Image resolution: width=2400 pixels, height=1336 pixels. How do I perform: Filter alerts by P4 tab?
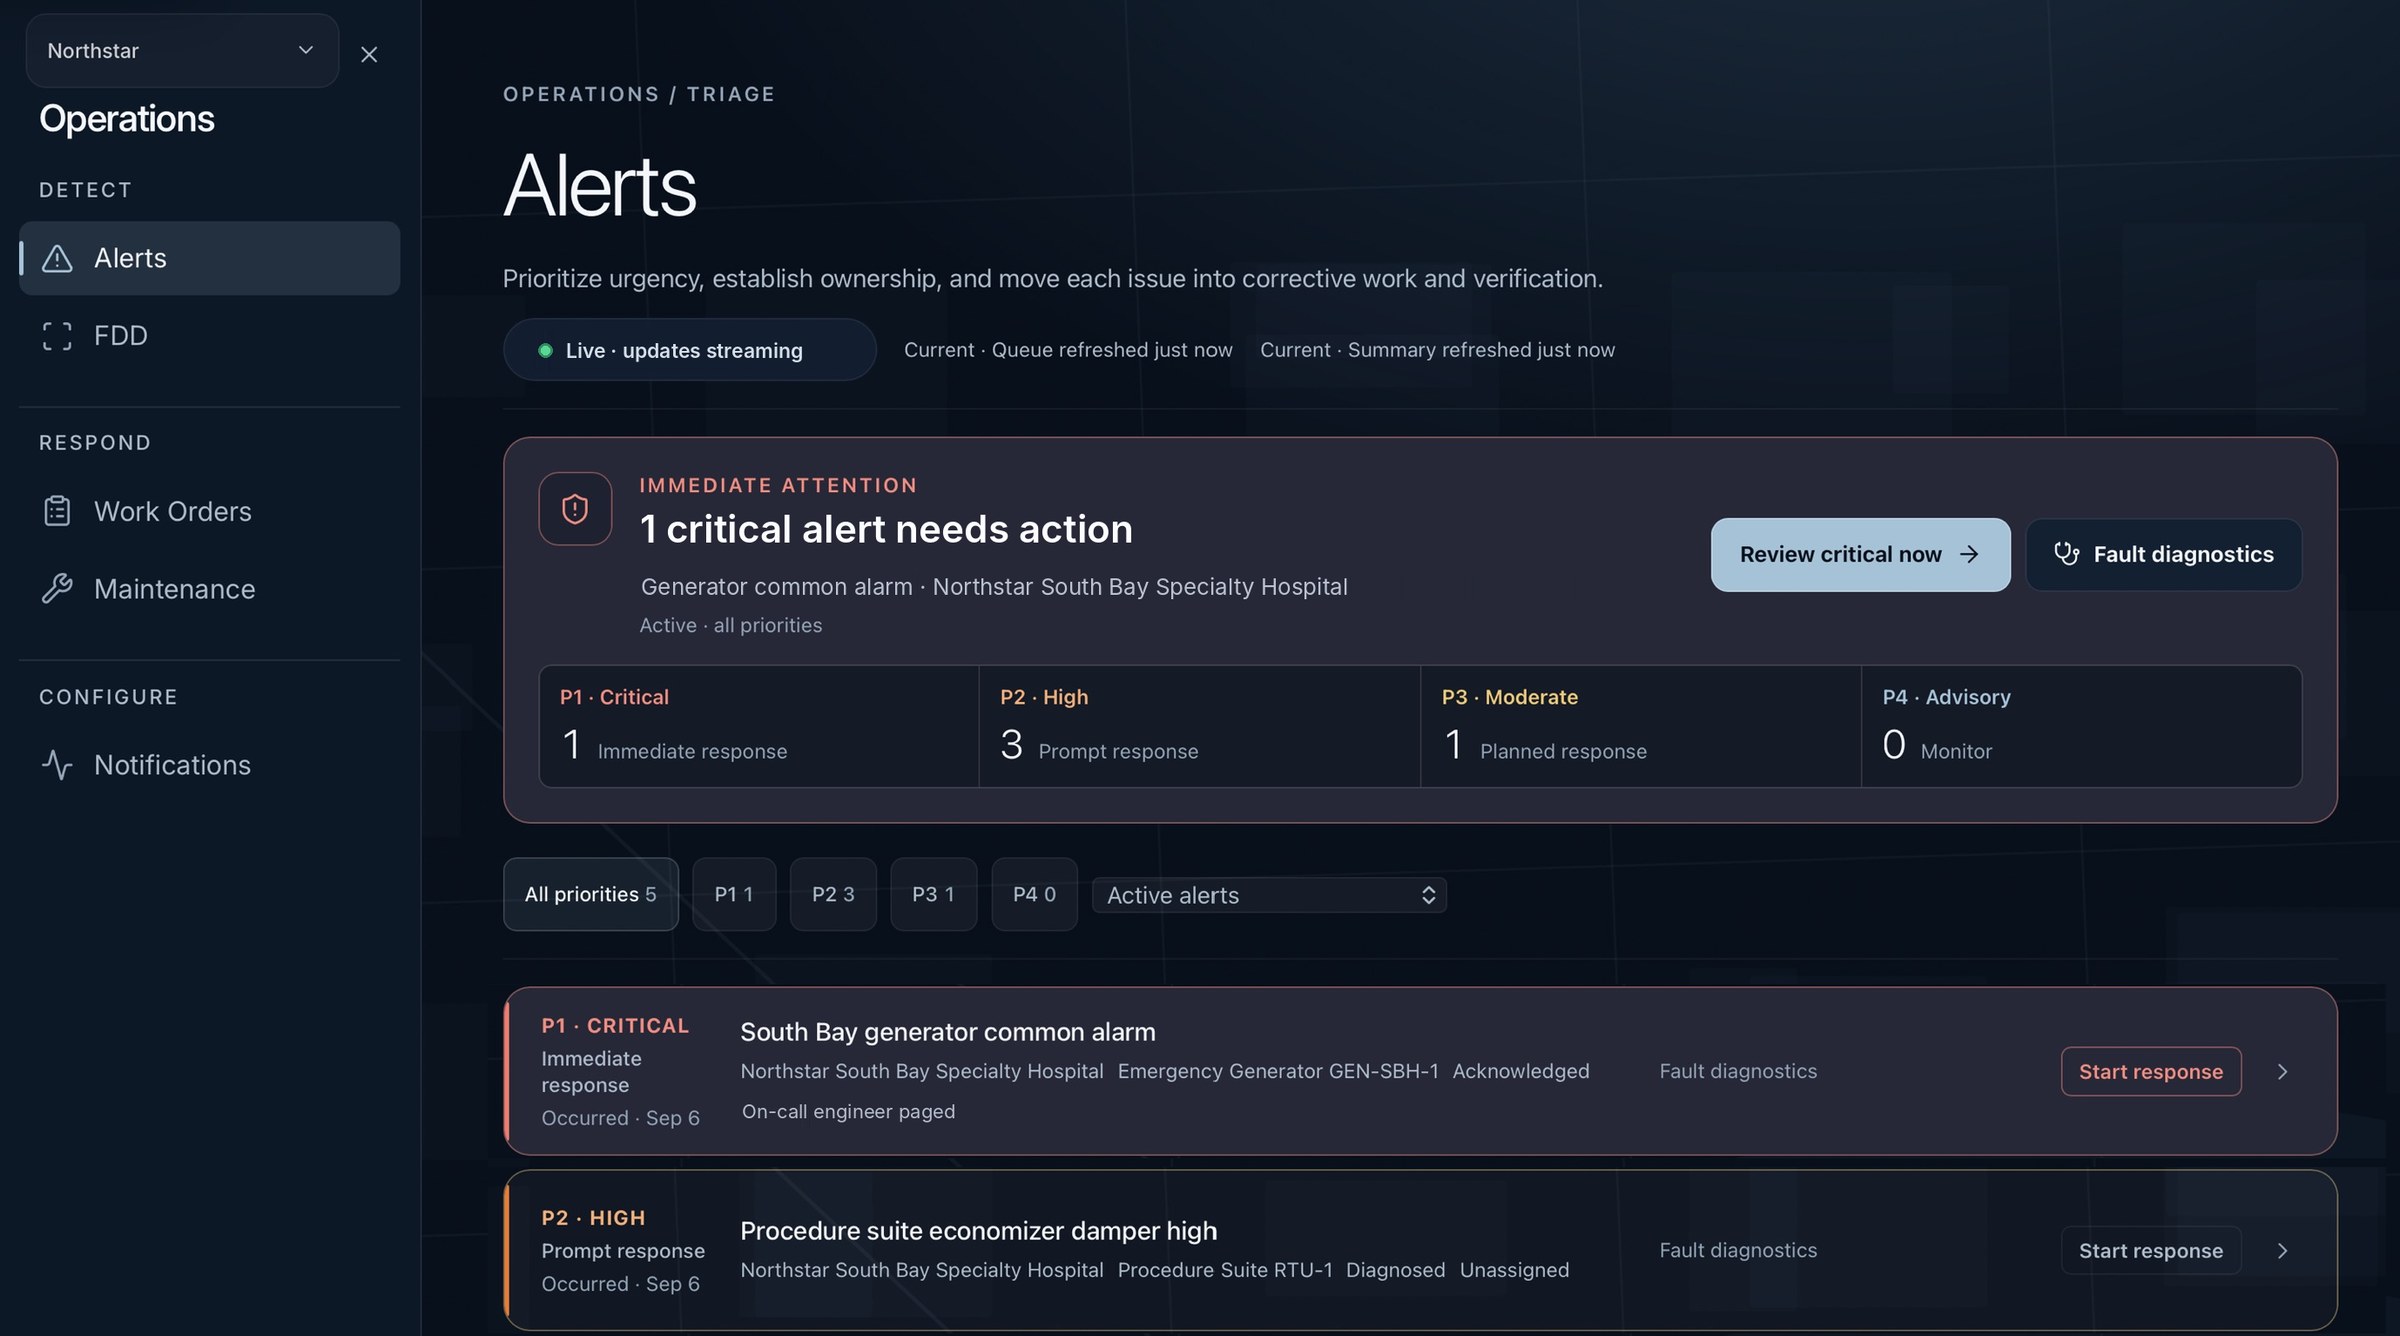tap(1034, 894)
